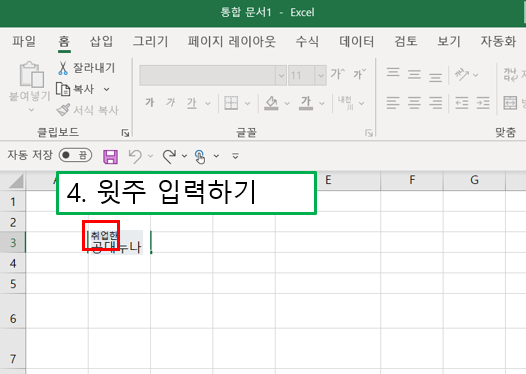Click the Undo arrow
Image resolution: width=526 pixels, height=374 pixels.
tap(135, 156)
